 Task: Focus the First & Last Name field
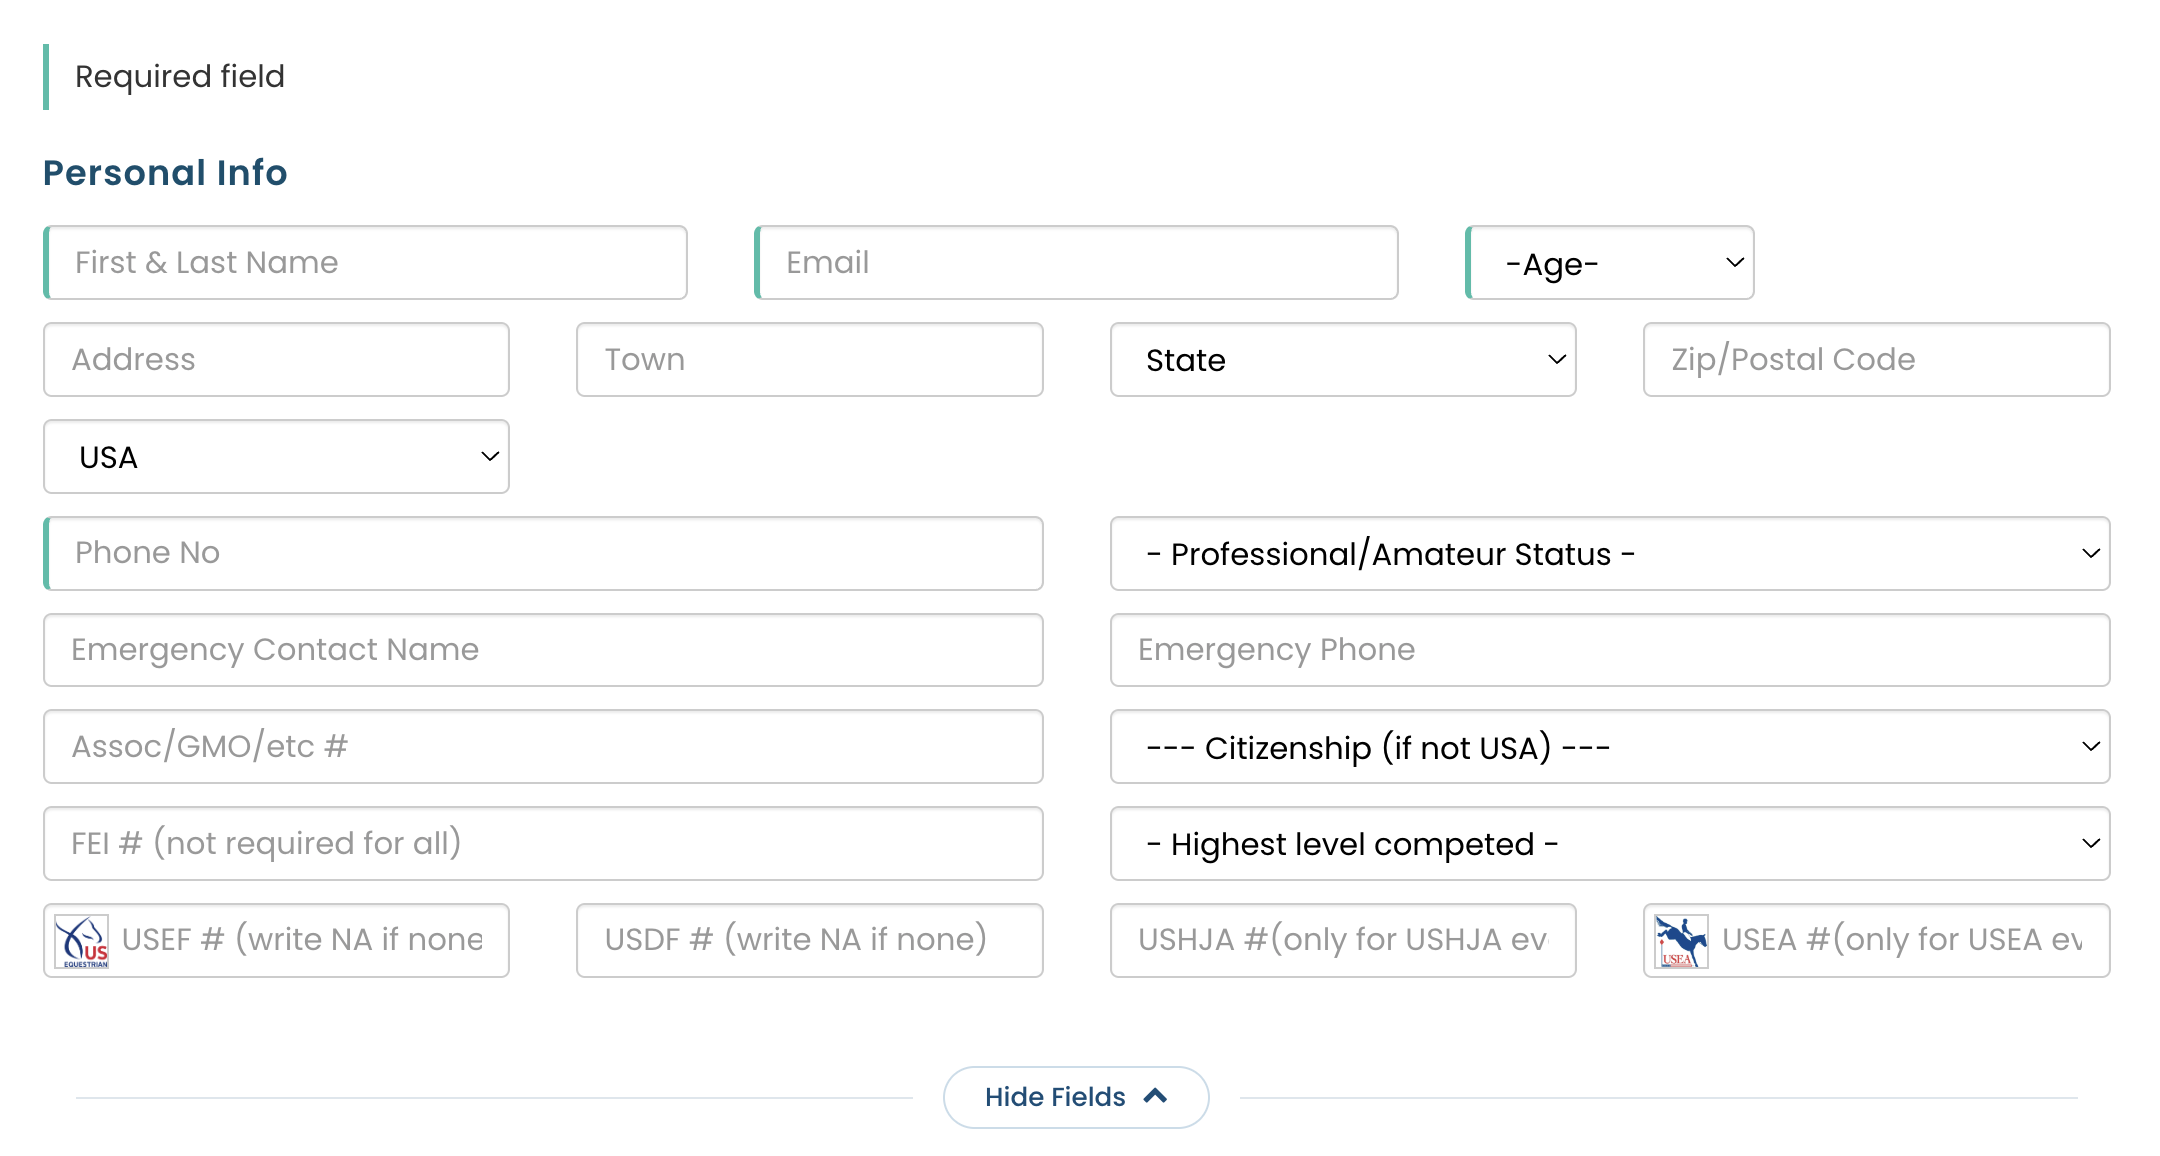click(366, 263)
